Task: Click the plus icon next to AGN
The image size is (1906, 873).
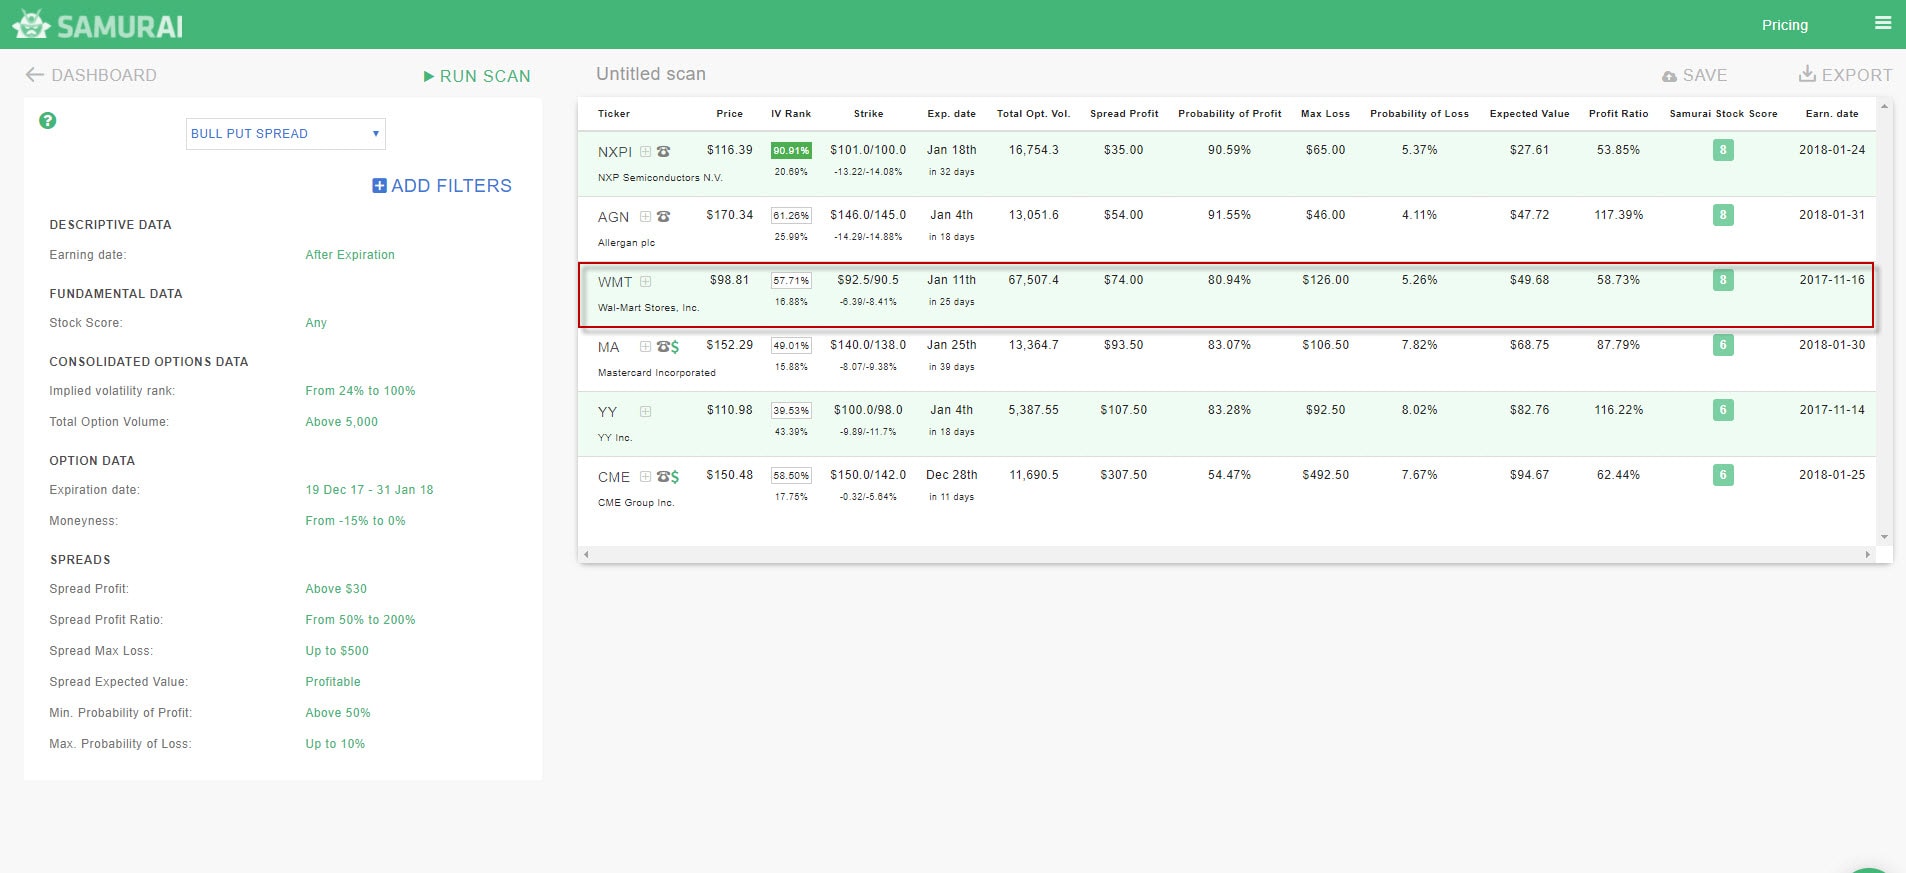Action: coord(645,217)
